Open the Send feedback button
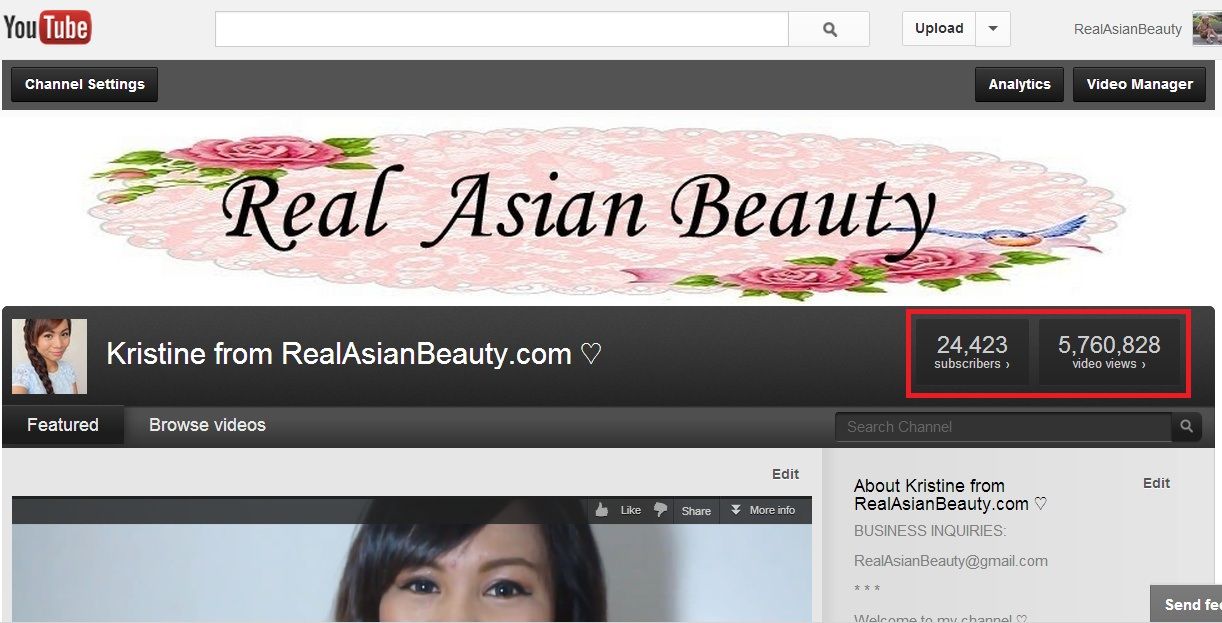 click(x=1186, y=604)
